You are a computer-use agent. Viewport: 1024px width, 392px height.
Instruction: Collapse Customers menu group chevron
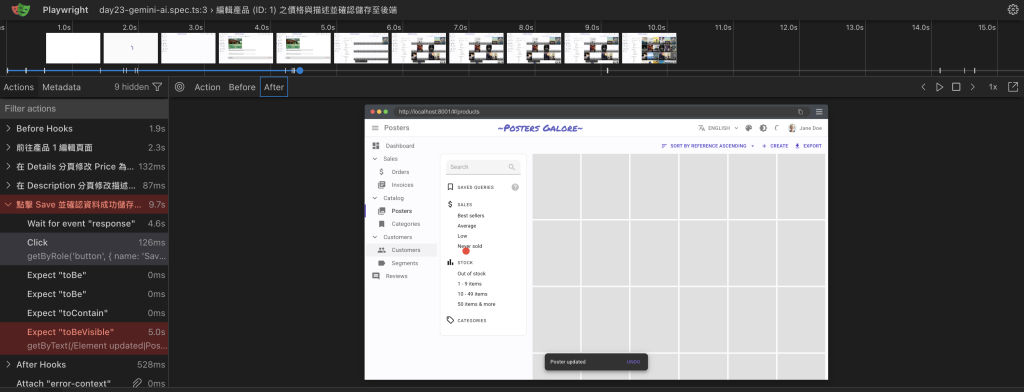point(375,237)
